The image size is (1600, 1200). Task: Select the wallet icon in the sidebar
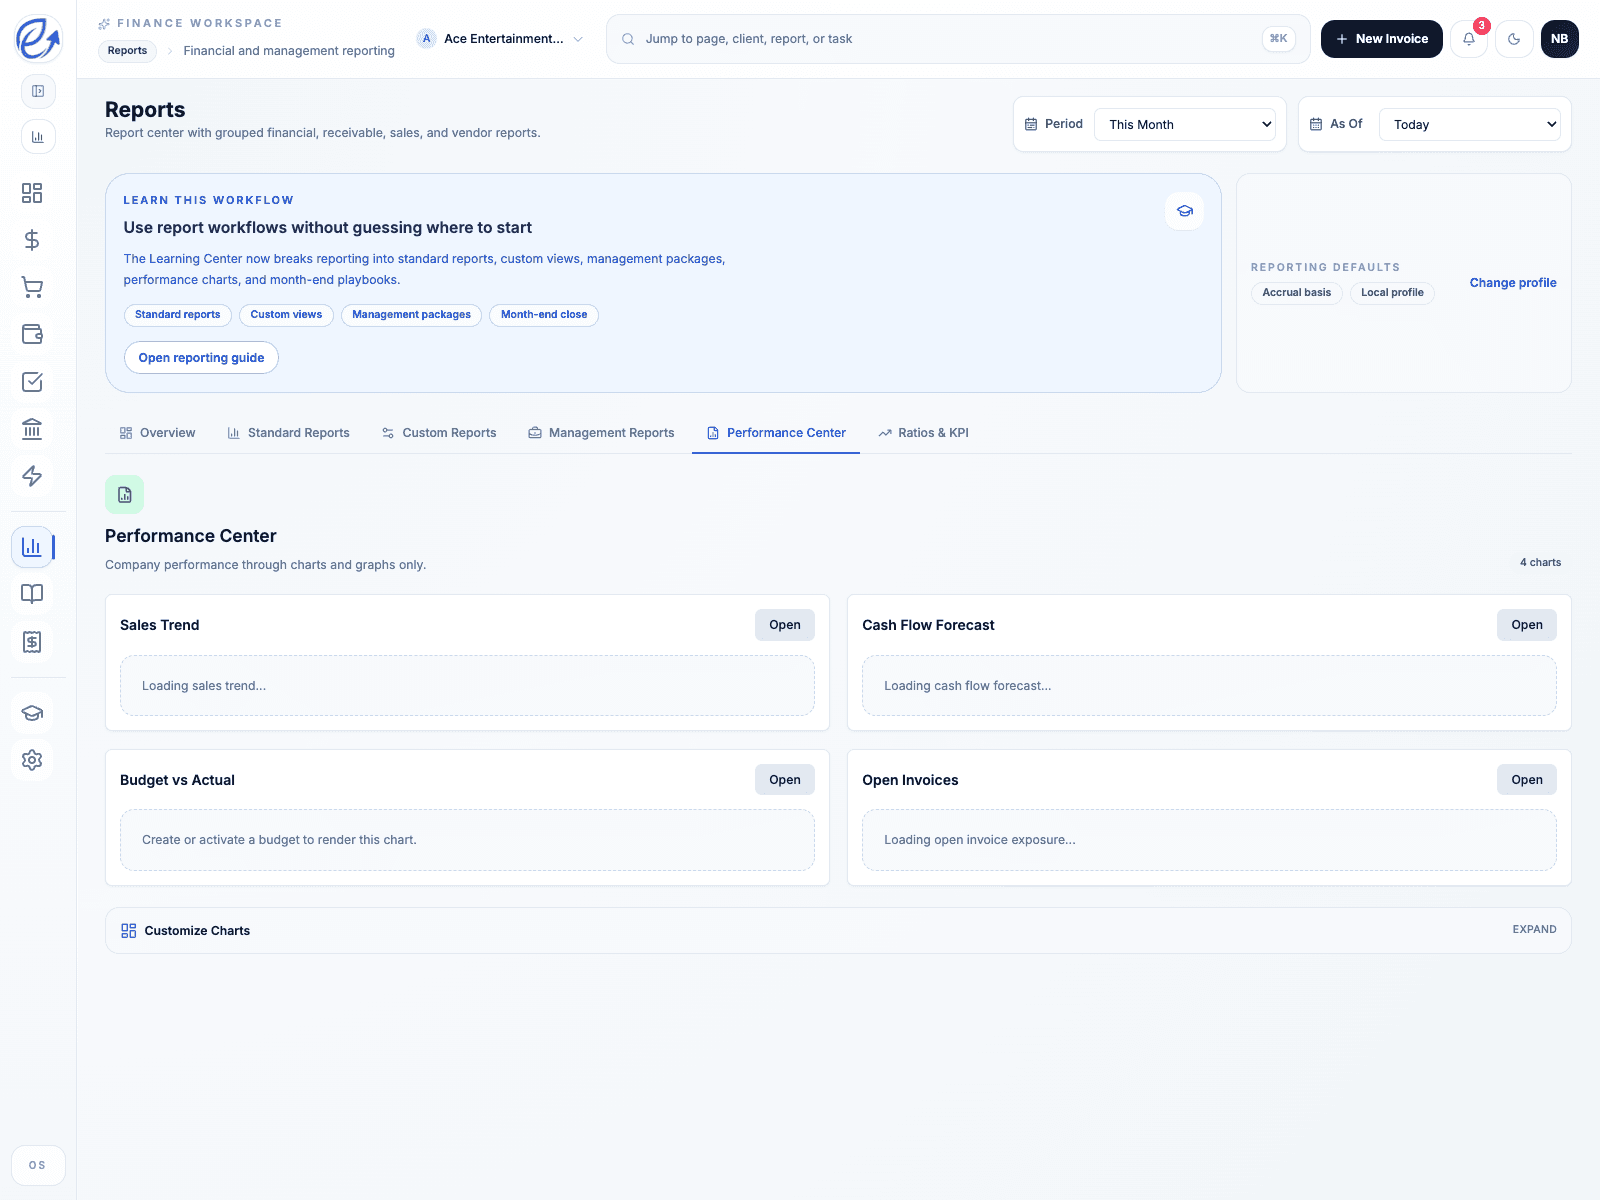[x=33, y=335]
